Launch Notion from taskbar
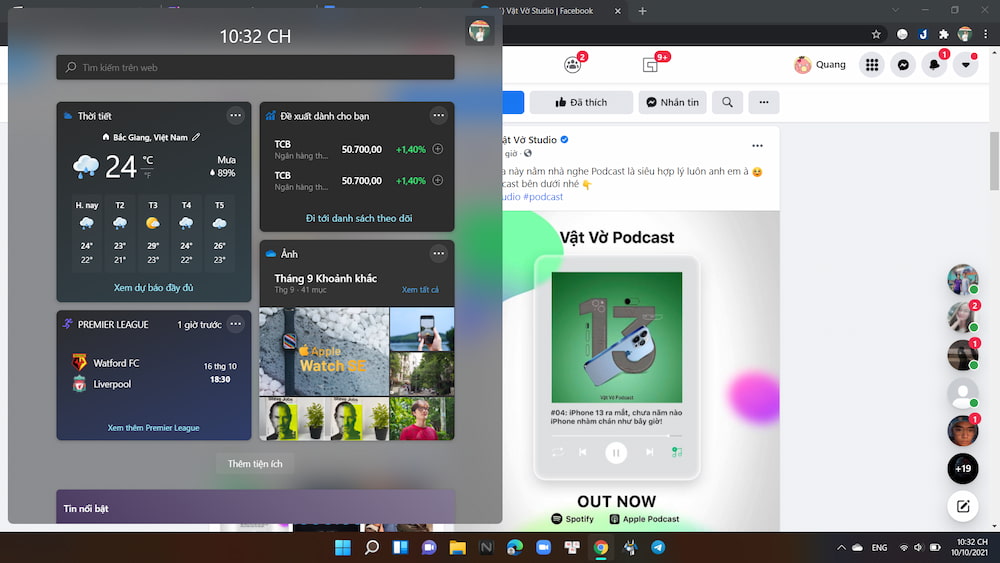This screenshot has height=563, width=1000. click(x=486, y=547)
